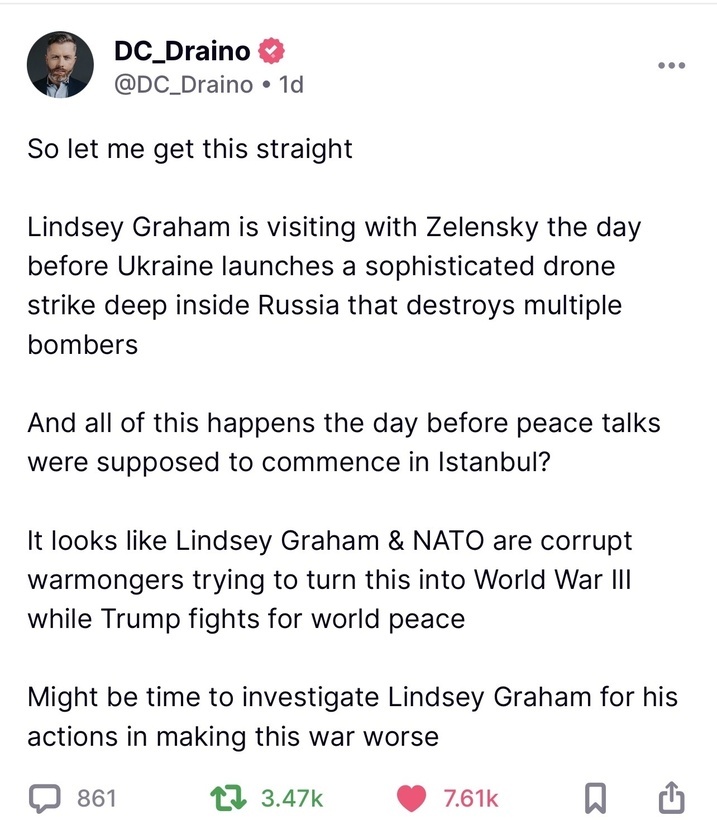The height and width of the screenshot is (839, 717).
Task: Click the paragraph mentioning NATO warmongers
Action: (x=330, y=579)
